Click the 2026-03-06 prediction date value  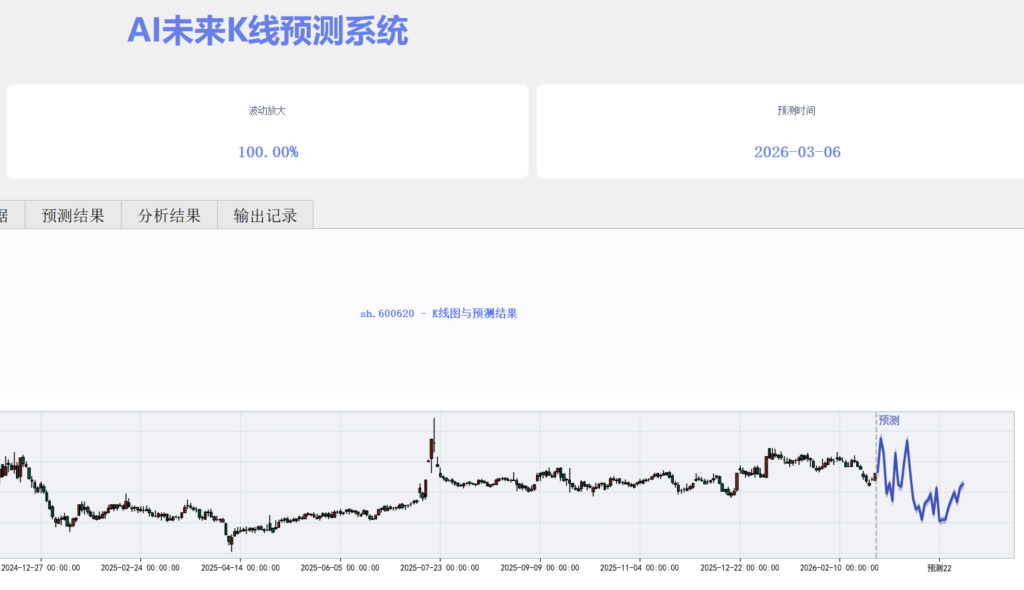click(796, 152)
